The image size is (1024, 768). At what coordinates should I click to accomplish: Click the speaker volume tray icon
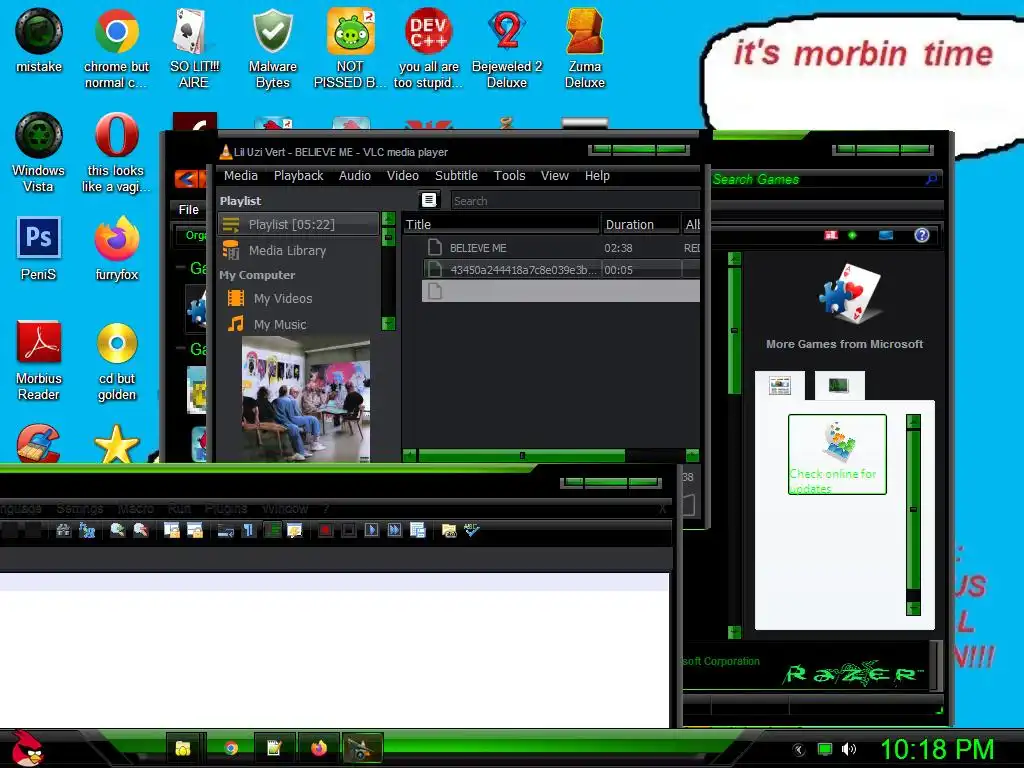(x=848, y=749)
